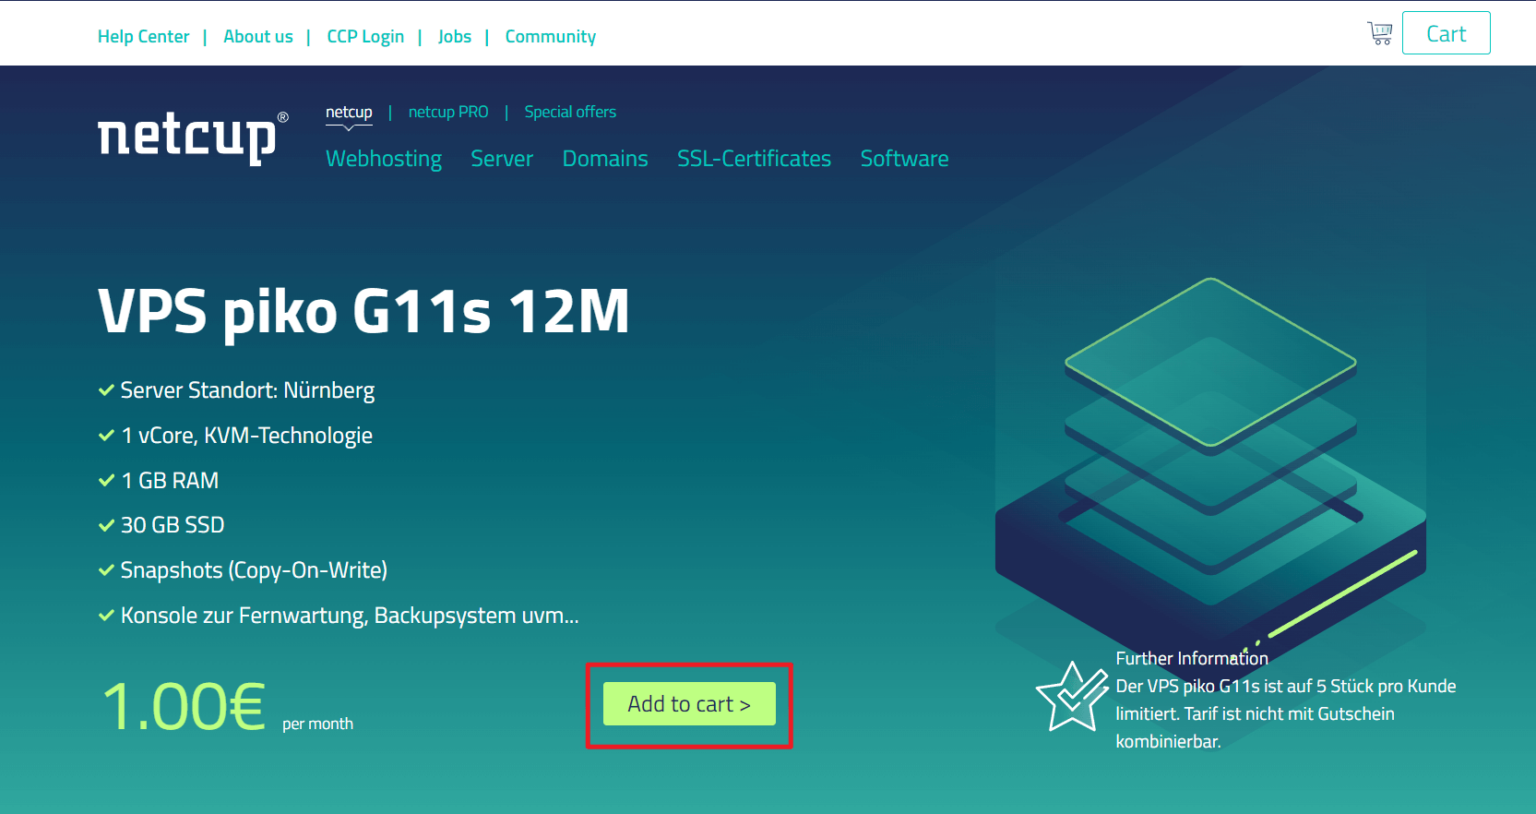Screen dimensions: 1536x814
Task: View Special offers tab
Action: pyautogui.click(x=570, y=112)
